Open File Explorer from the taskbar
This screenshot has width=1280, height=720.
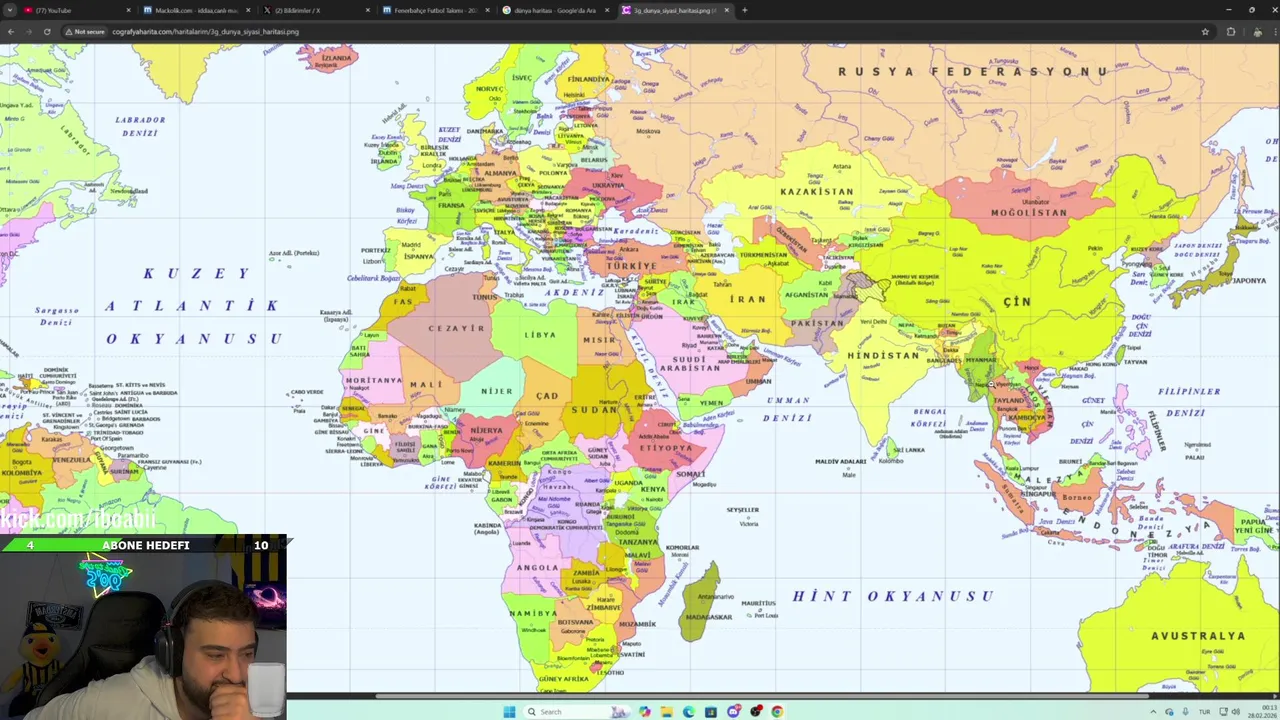coord(667,712)
